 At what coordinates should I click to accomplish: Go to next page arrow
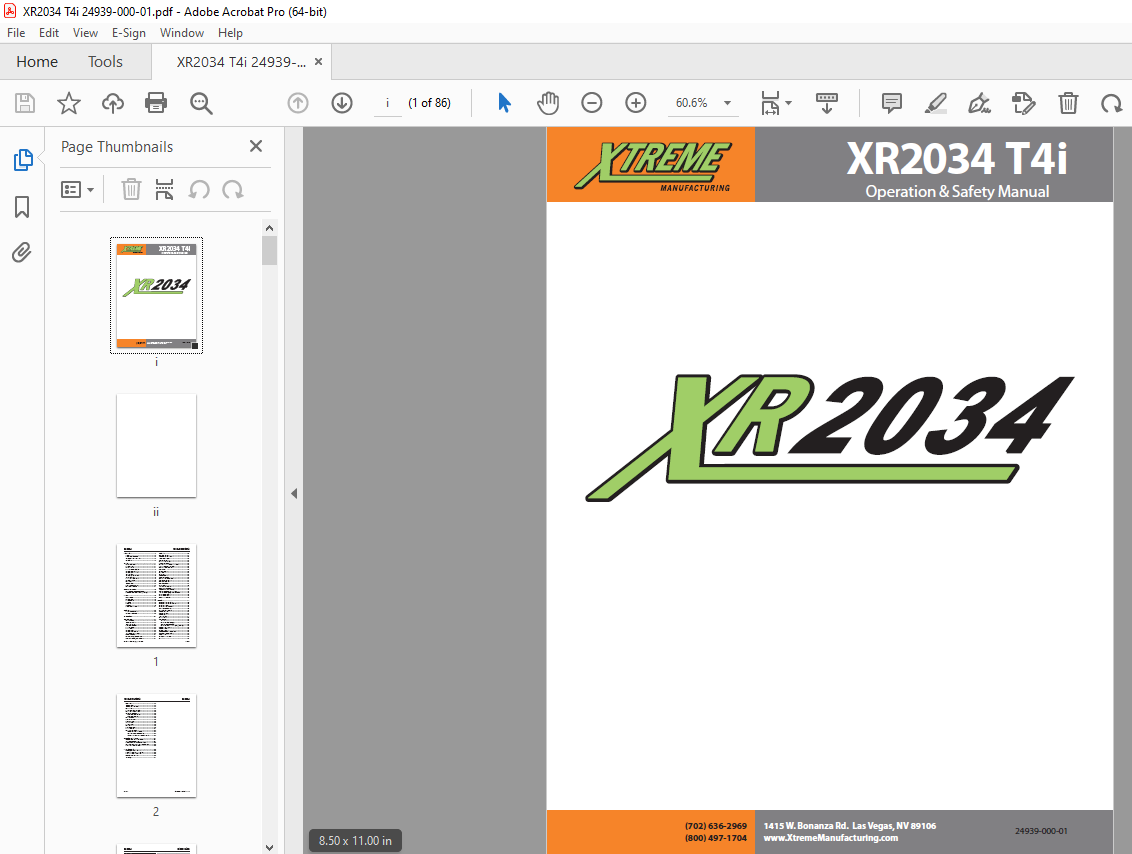pos(341,103)
